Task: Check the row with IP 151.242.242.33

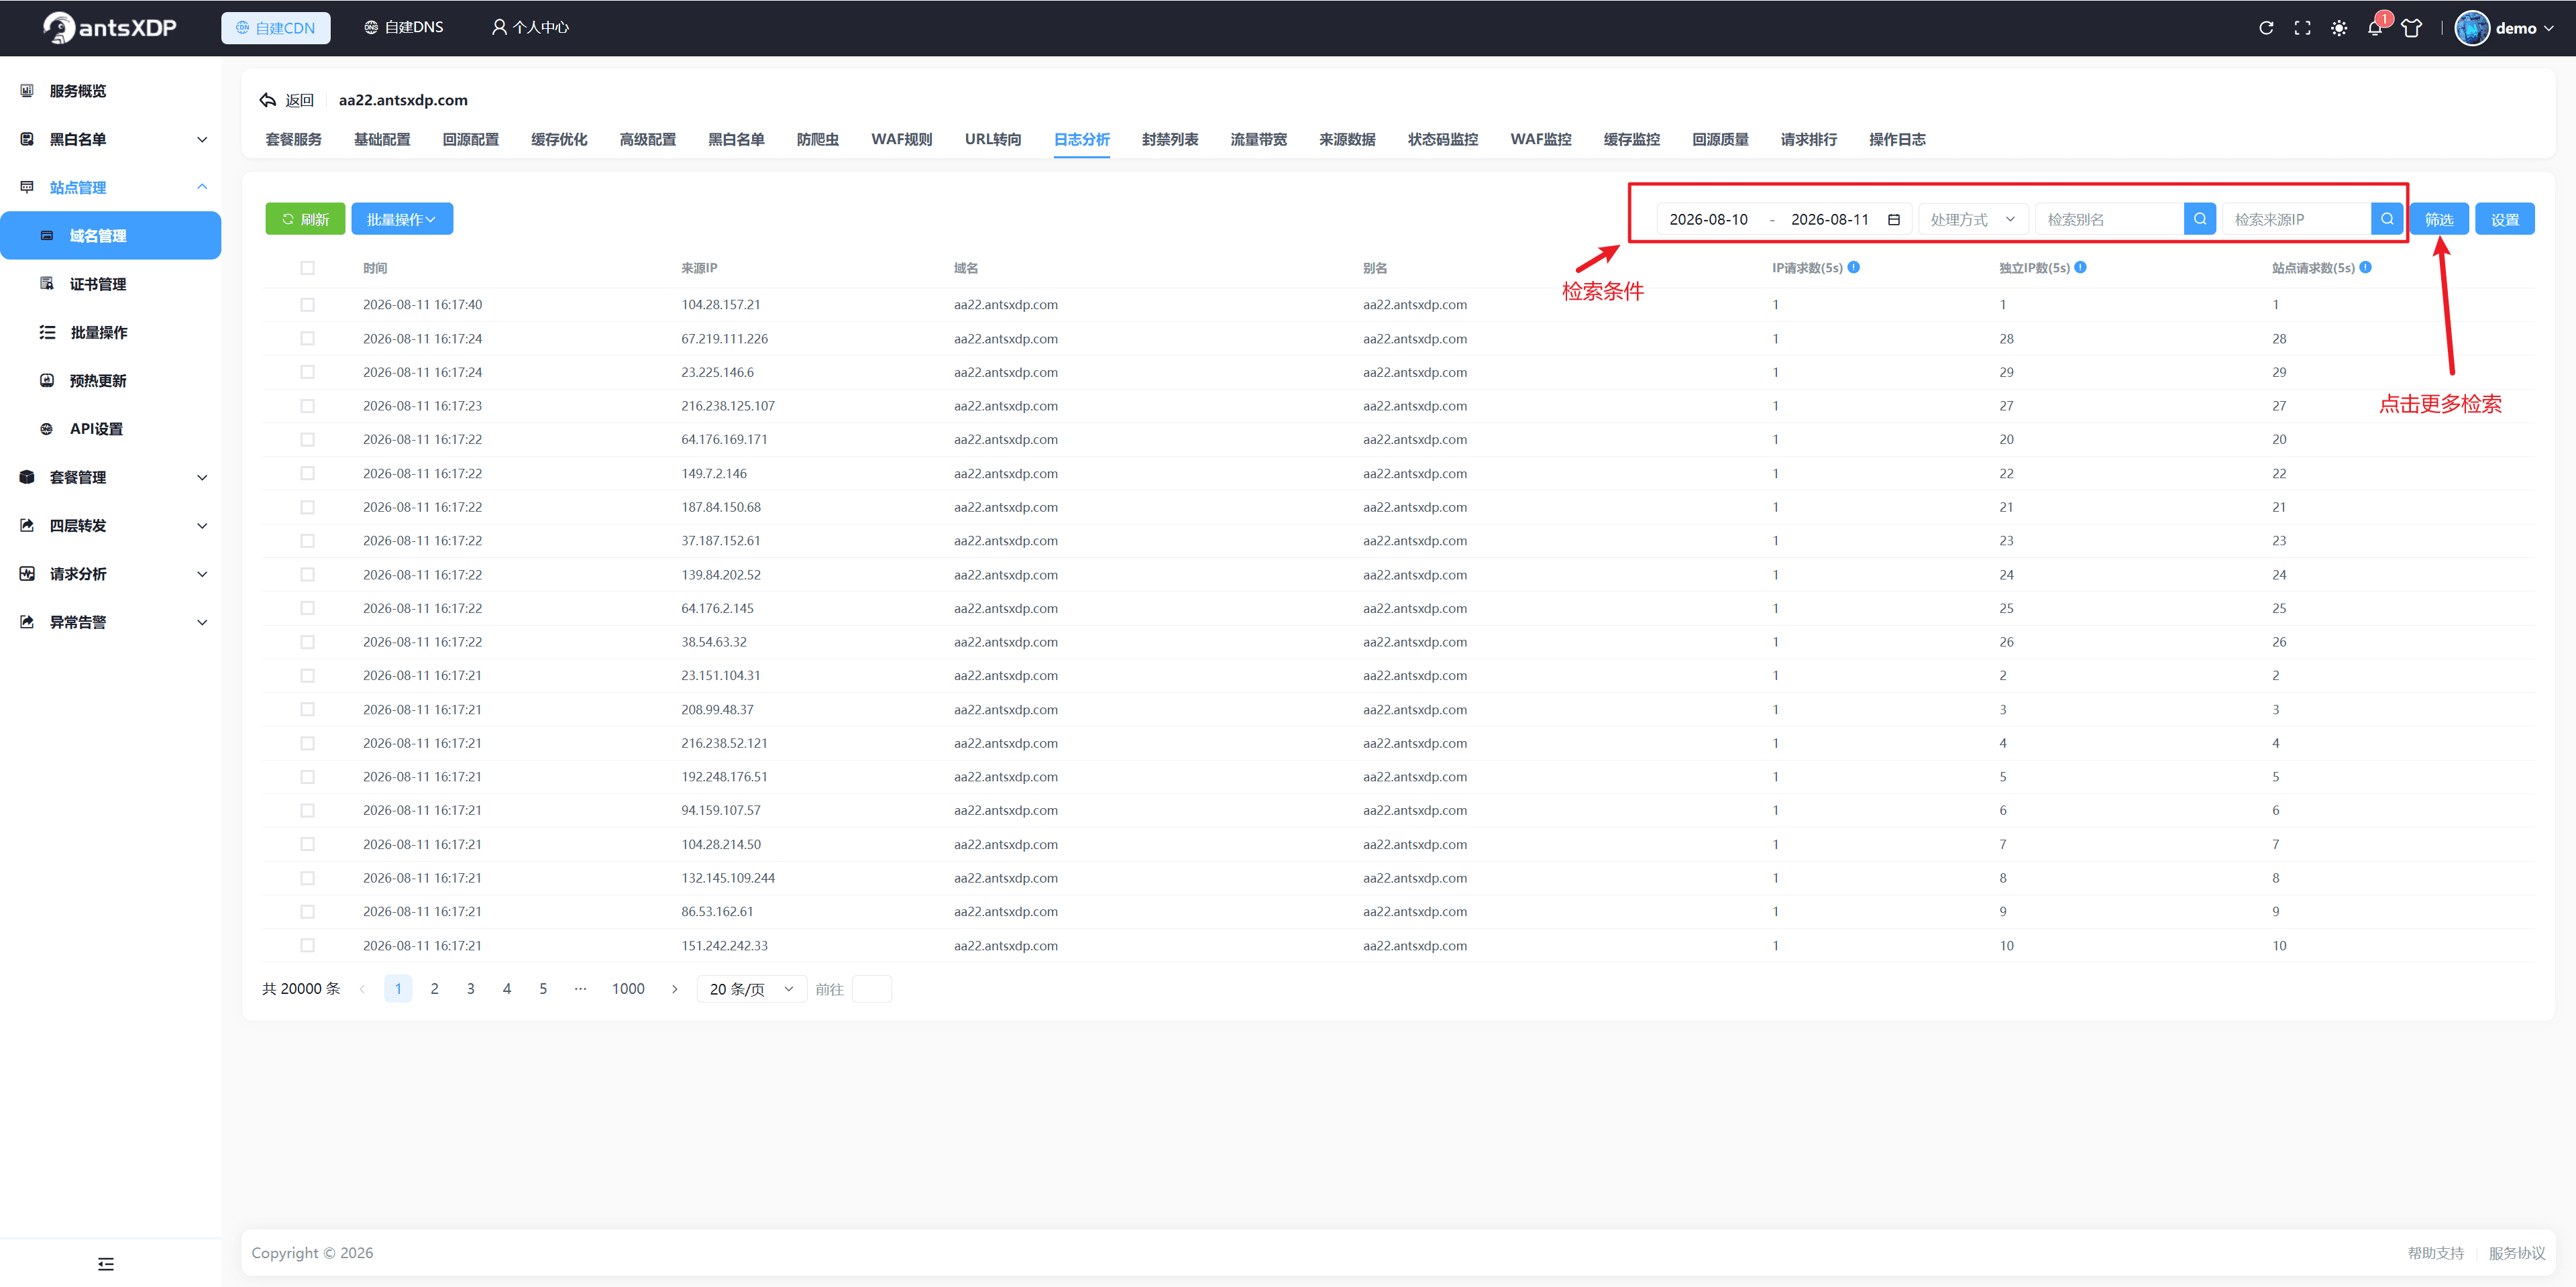Action: pos(307,945)
